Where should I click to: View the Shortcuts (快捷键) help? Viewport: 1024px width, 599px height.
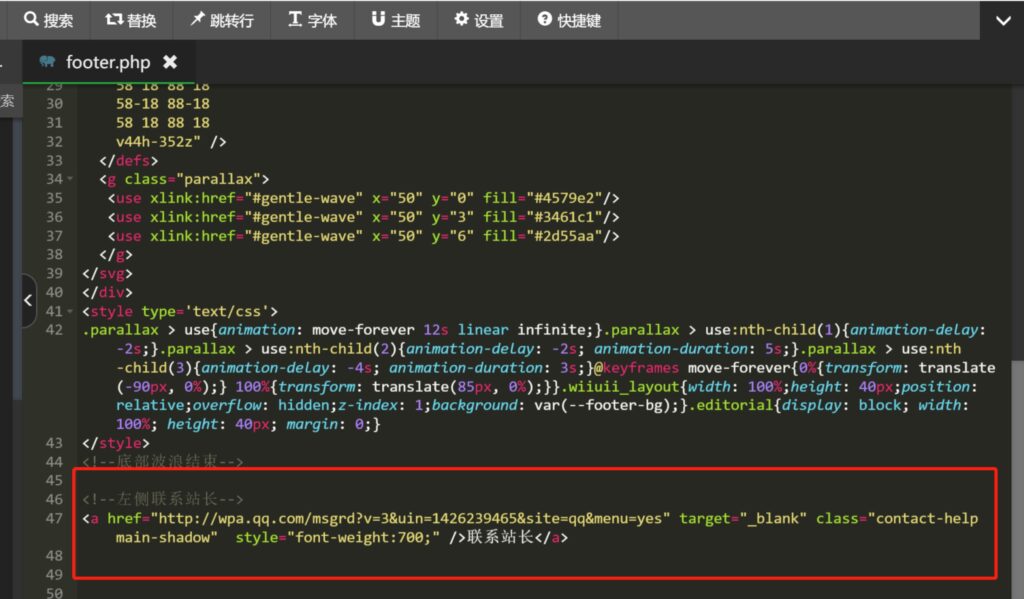(570, 20)
